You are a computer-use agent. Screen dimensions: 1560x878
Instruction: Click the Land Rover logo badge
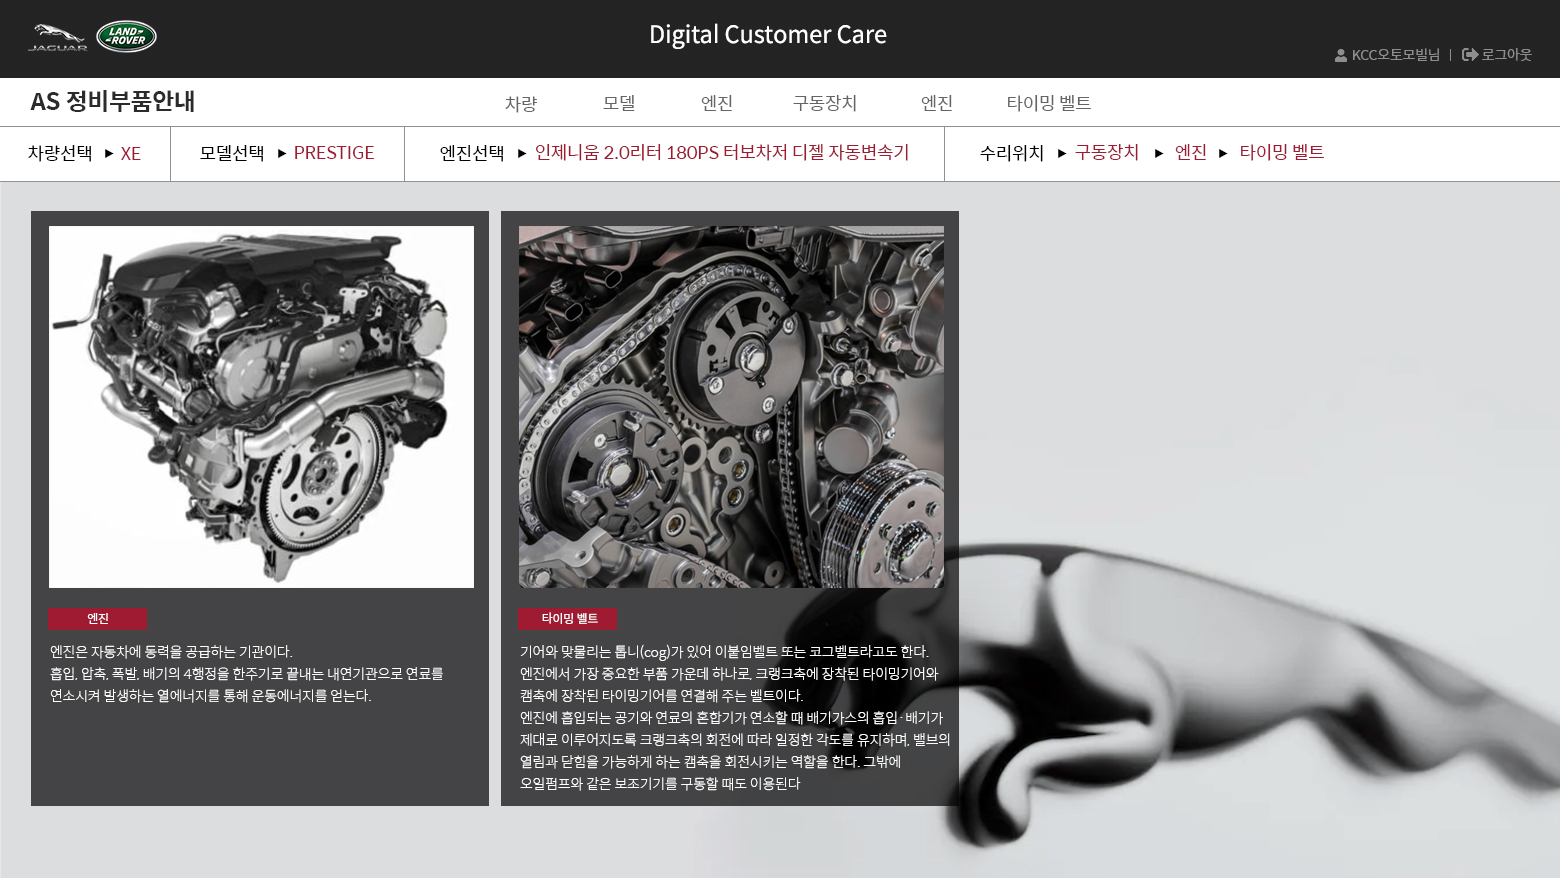tap(126, 36)
